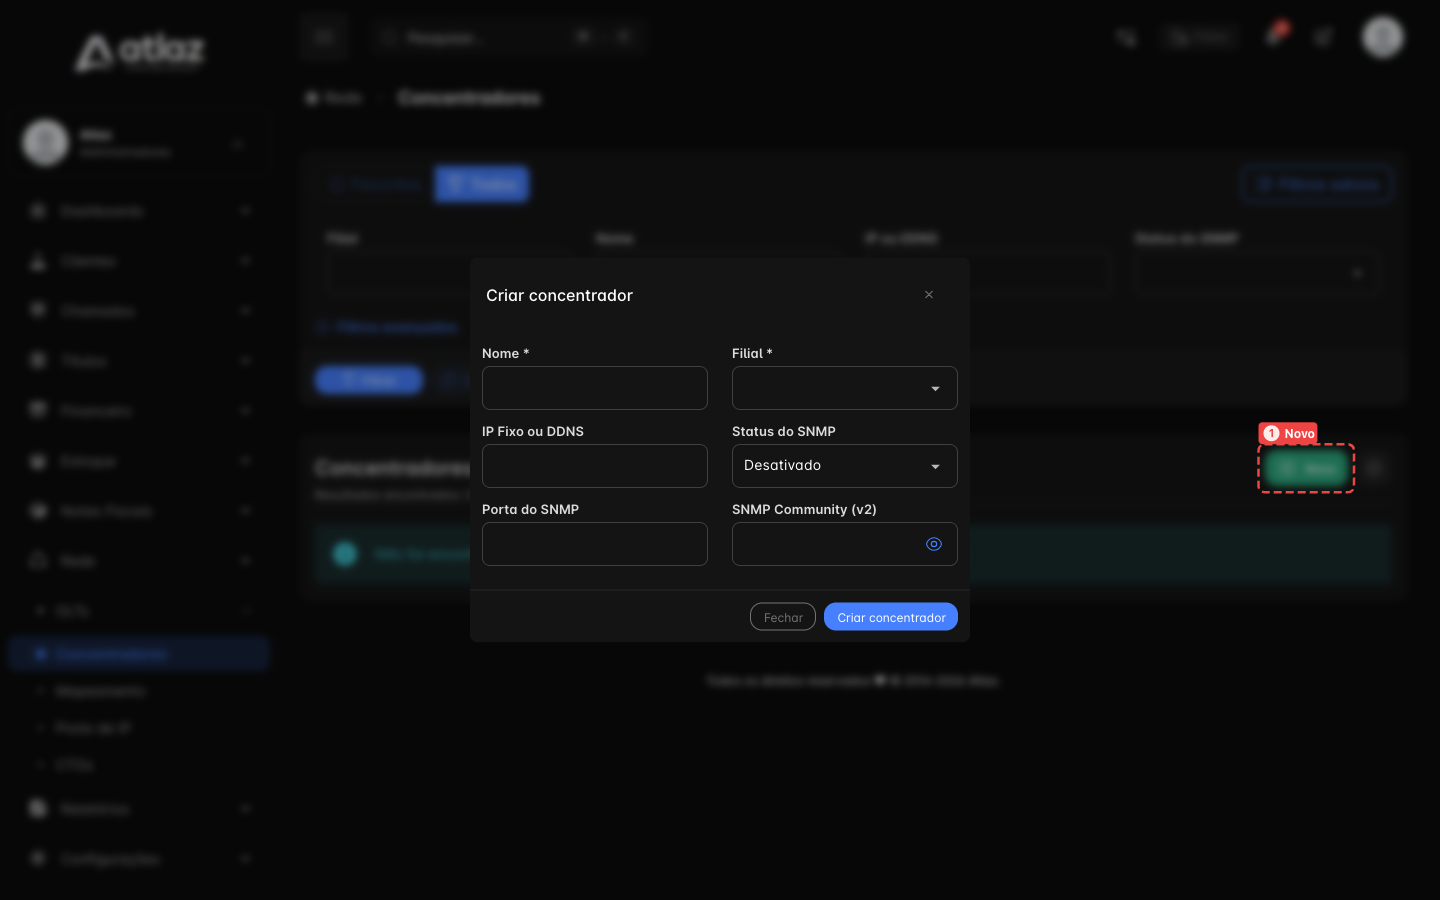Click the Fechar button

coord(783,617)
